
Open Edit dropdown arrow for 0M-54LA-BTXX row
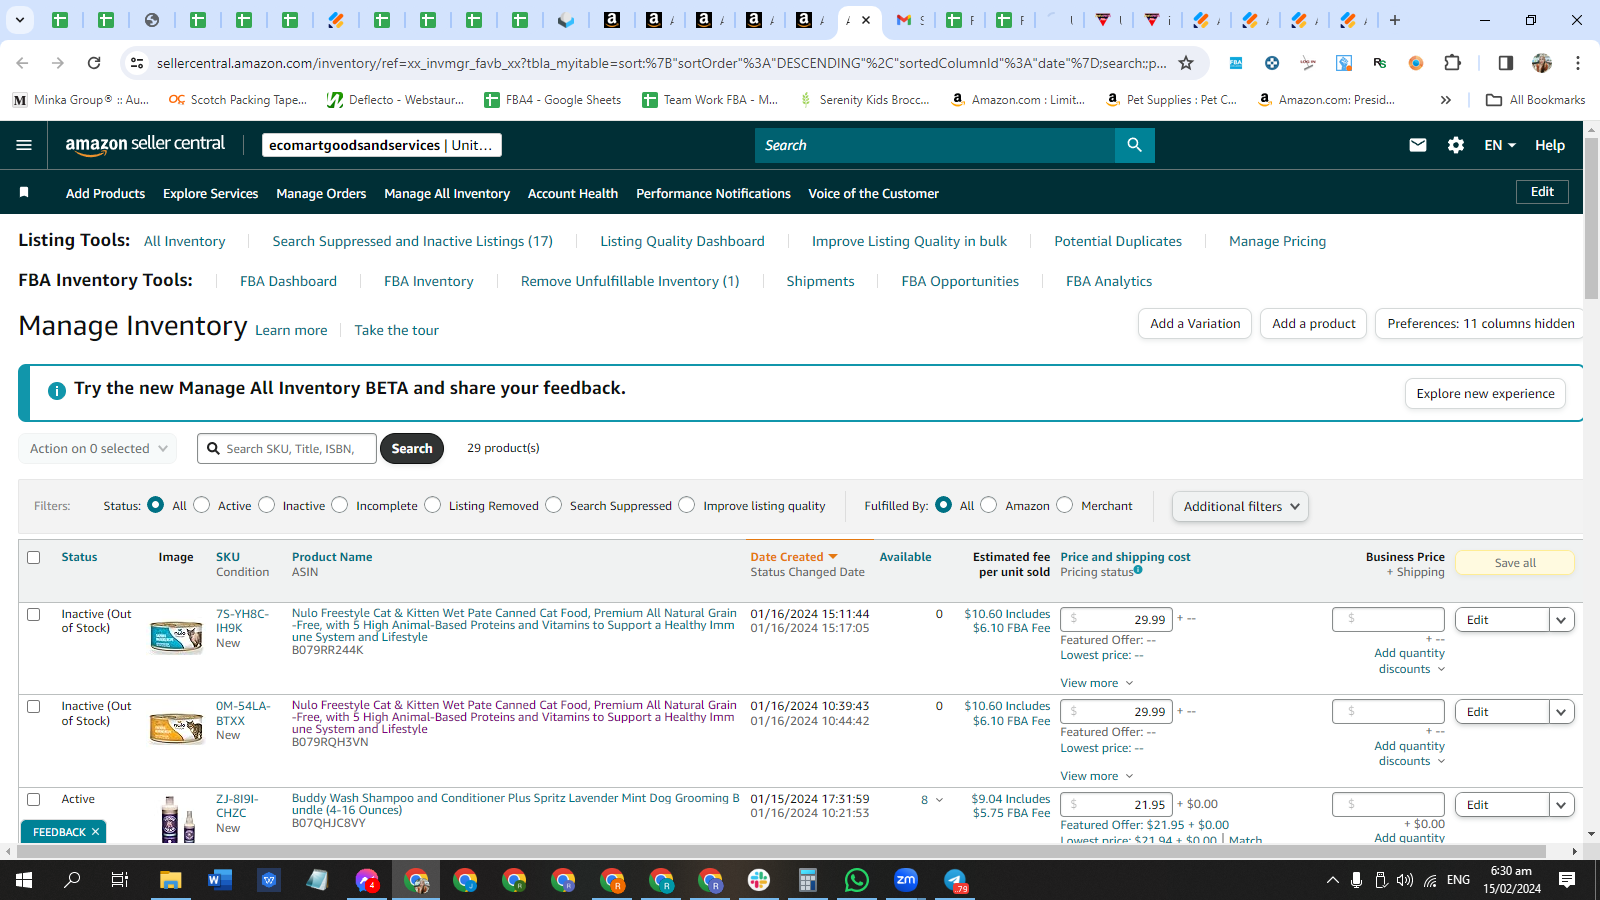pos(1562,712)
